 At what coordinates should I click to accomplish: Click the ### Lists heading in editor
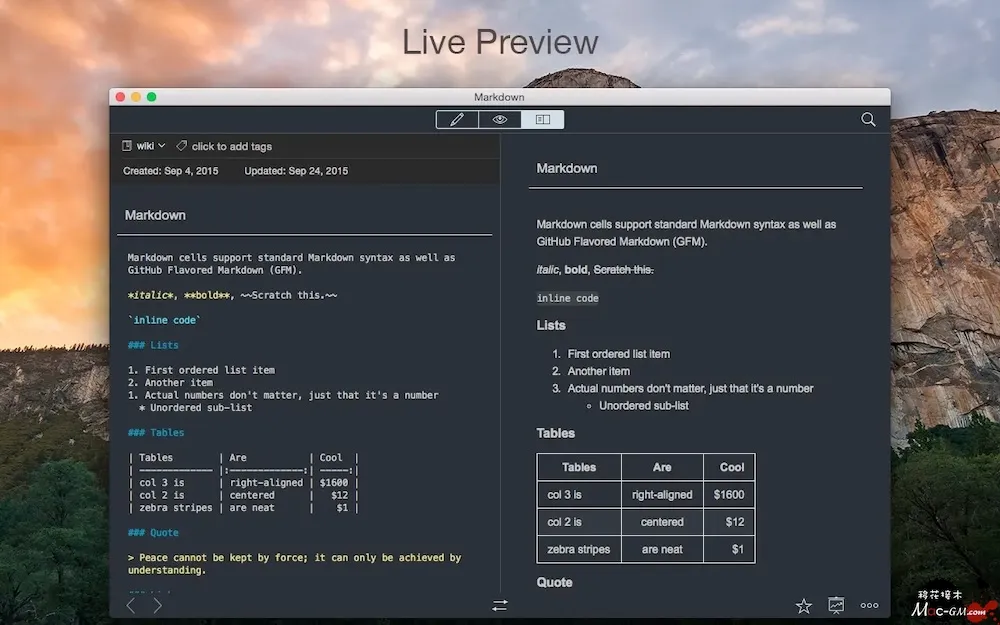pyautogui.click(x=153, y=345)
